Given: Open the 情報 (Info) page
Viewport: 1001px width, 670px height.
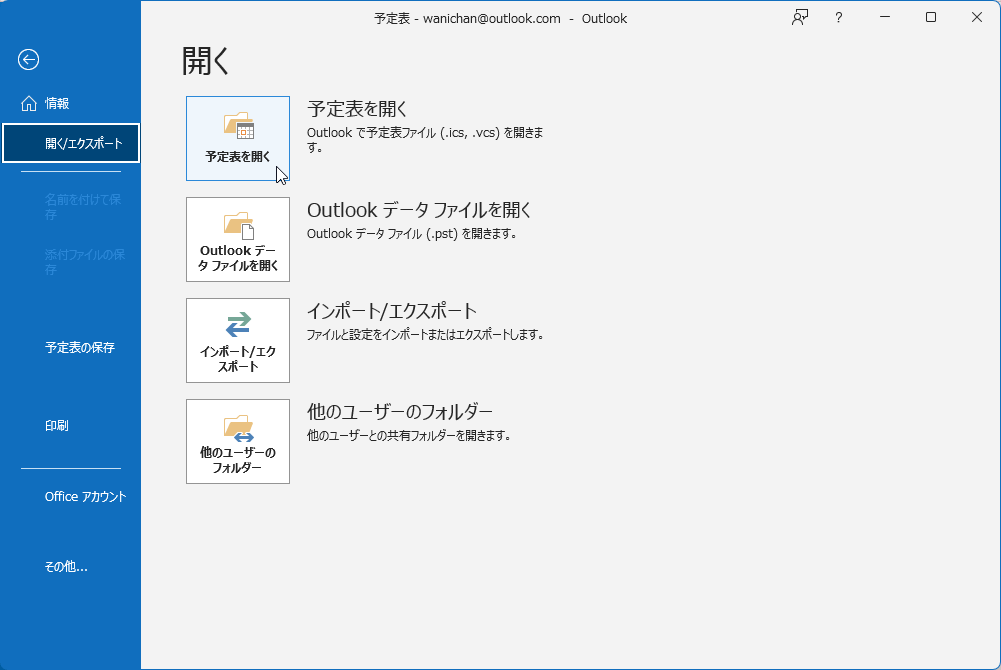Looking at the screenshot, I should (x=70, y=103).
